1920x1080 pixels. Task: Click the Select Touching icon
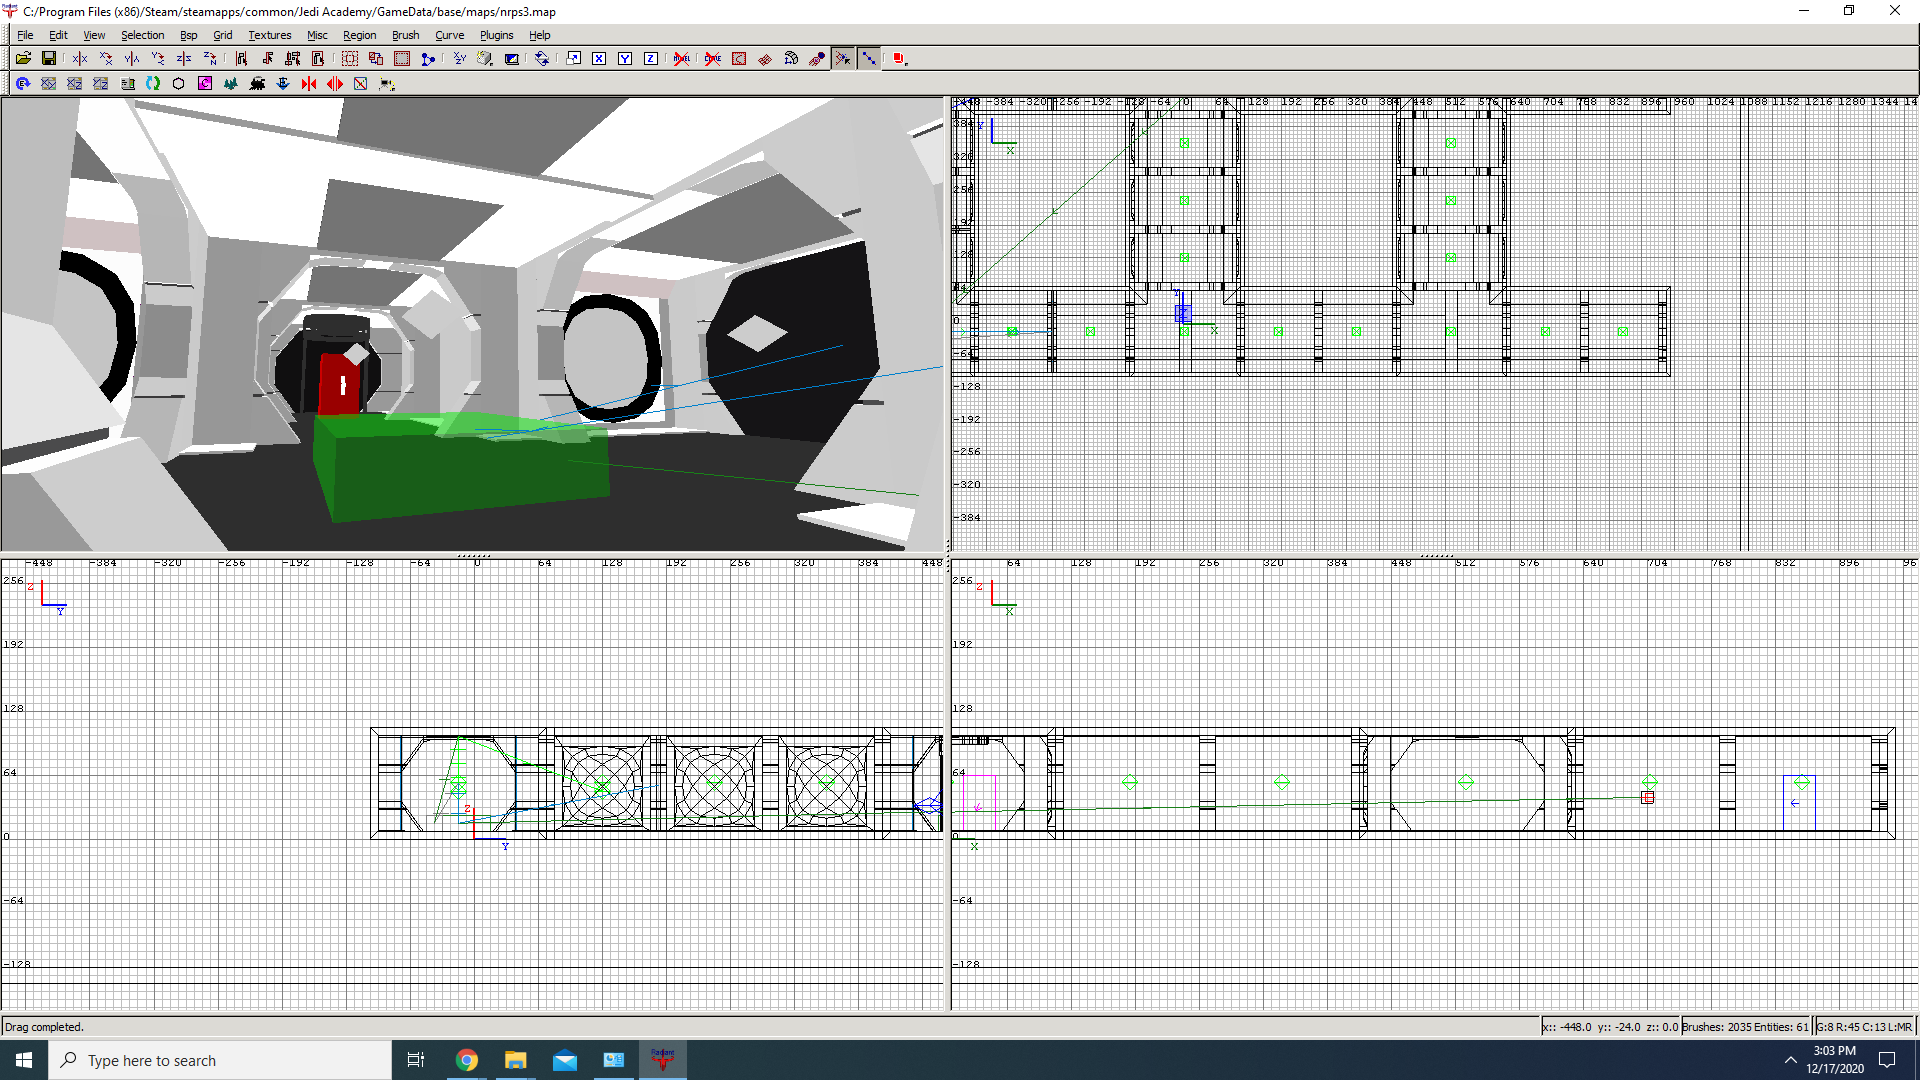[267, 59]
